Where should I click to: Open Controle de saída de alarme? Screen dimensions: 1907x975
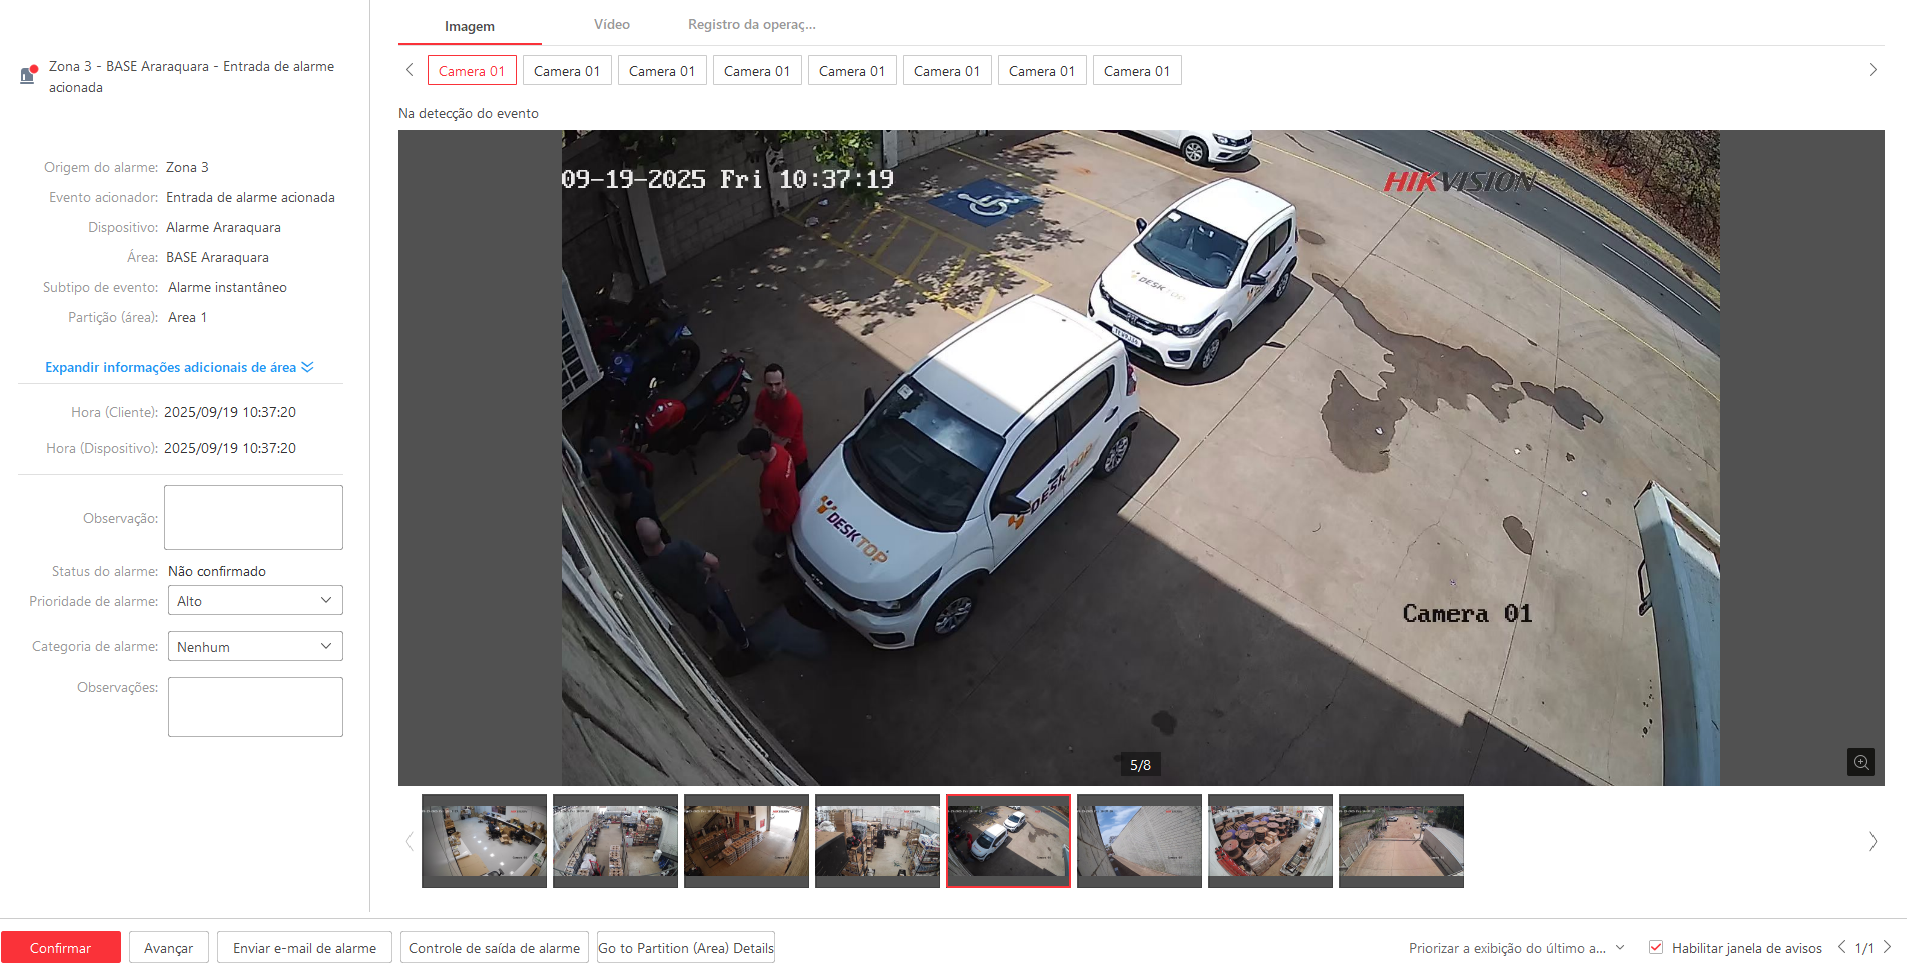494,948
